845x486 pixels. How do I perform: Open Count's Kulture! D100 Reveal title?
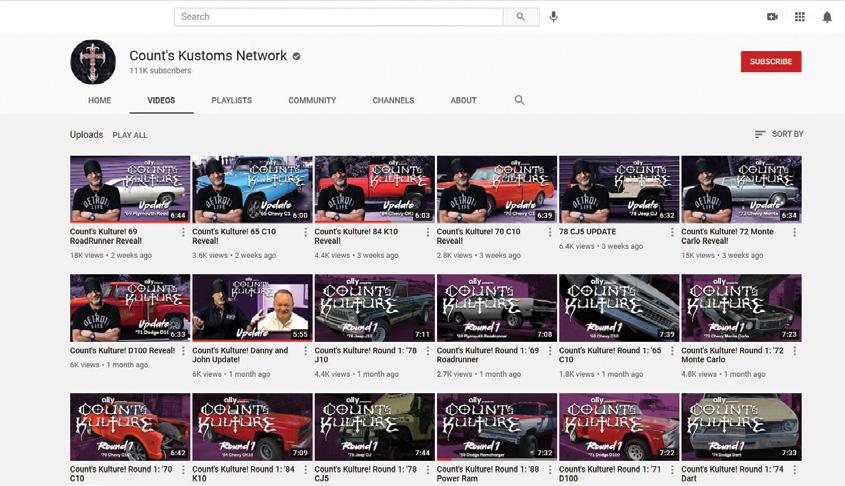[122, 350]
